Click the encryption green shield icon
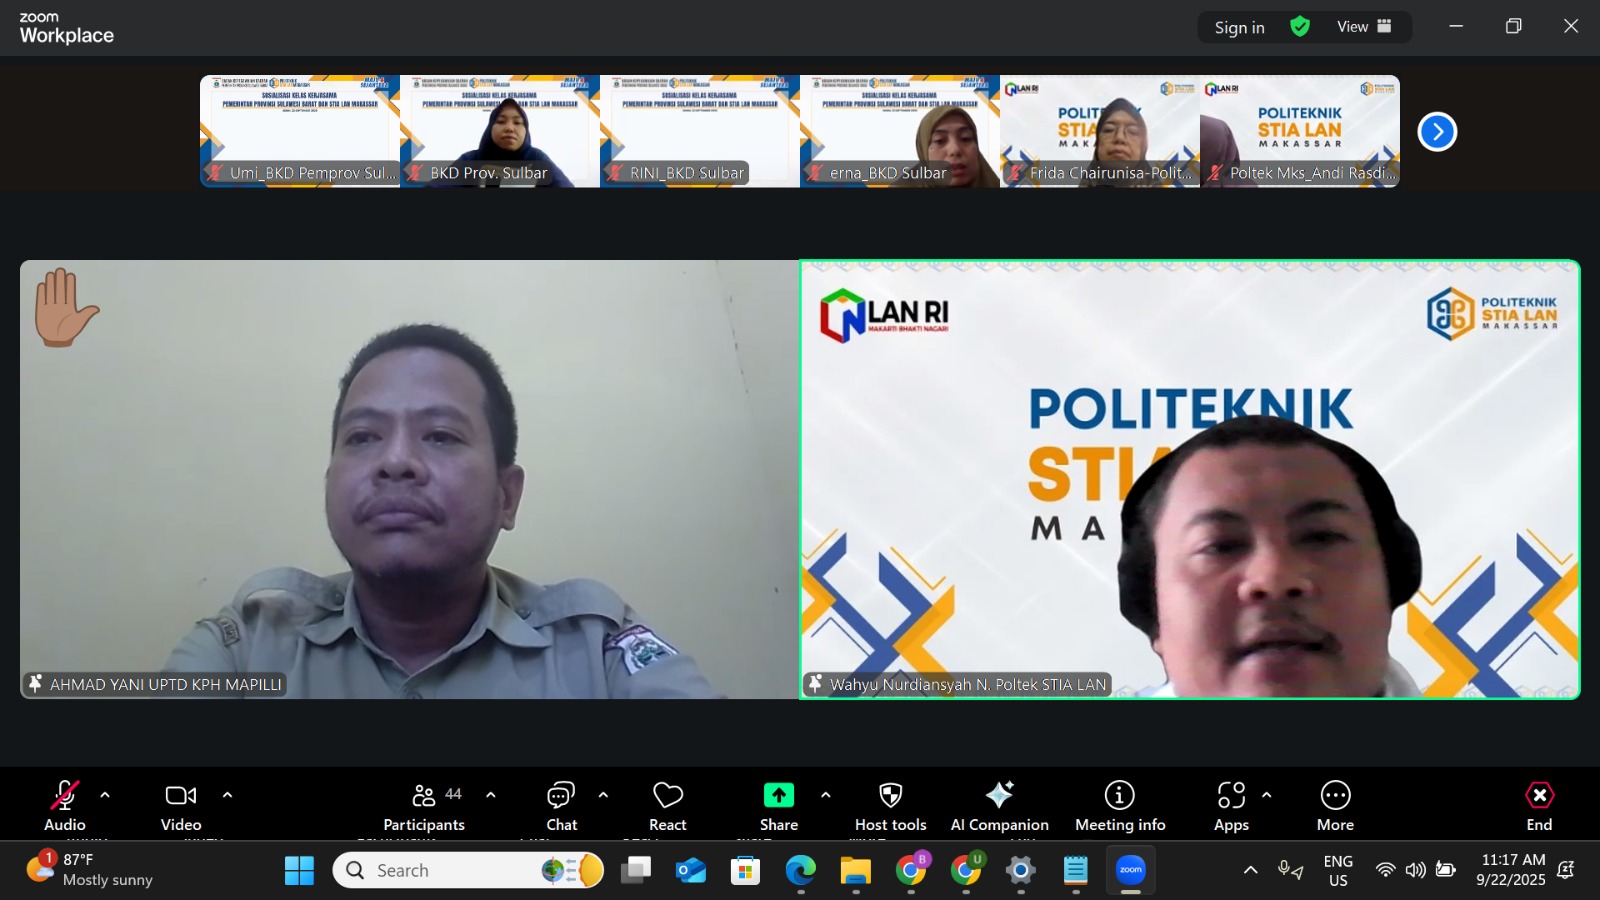The height and width of the screenshot is (900, 1600). click(1300, 27)
